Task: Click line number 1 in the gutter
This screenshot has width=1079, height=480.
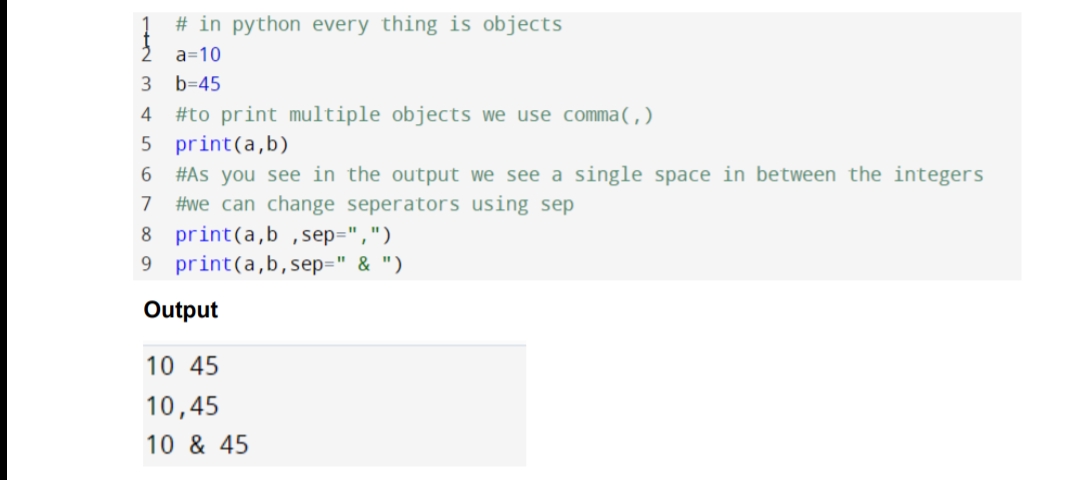Action: (146, 25)
